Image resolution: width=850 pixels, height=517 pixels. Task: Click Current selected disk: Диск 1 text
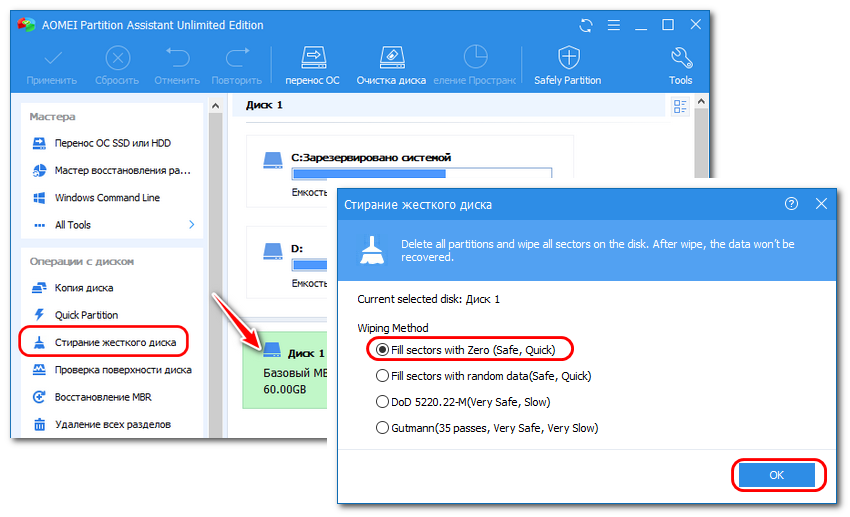click(429, 299)
